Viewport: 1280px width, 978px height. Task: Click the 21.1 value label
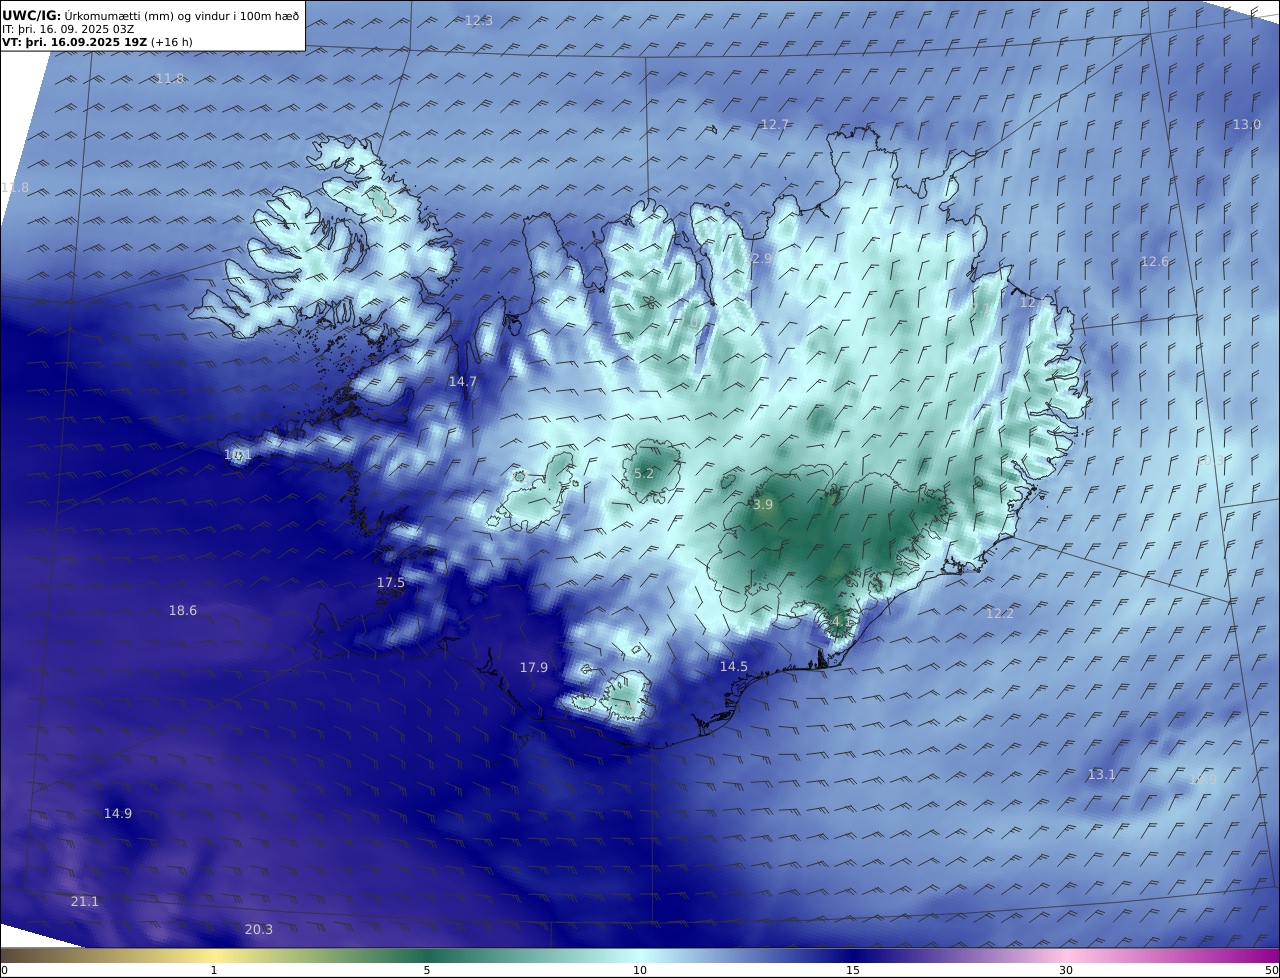pos(84,902)
